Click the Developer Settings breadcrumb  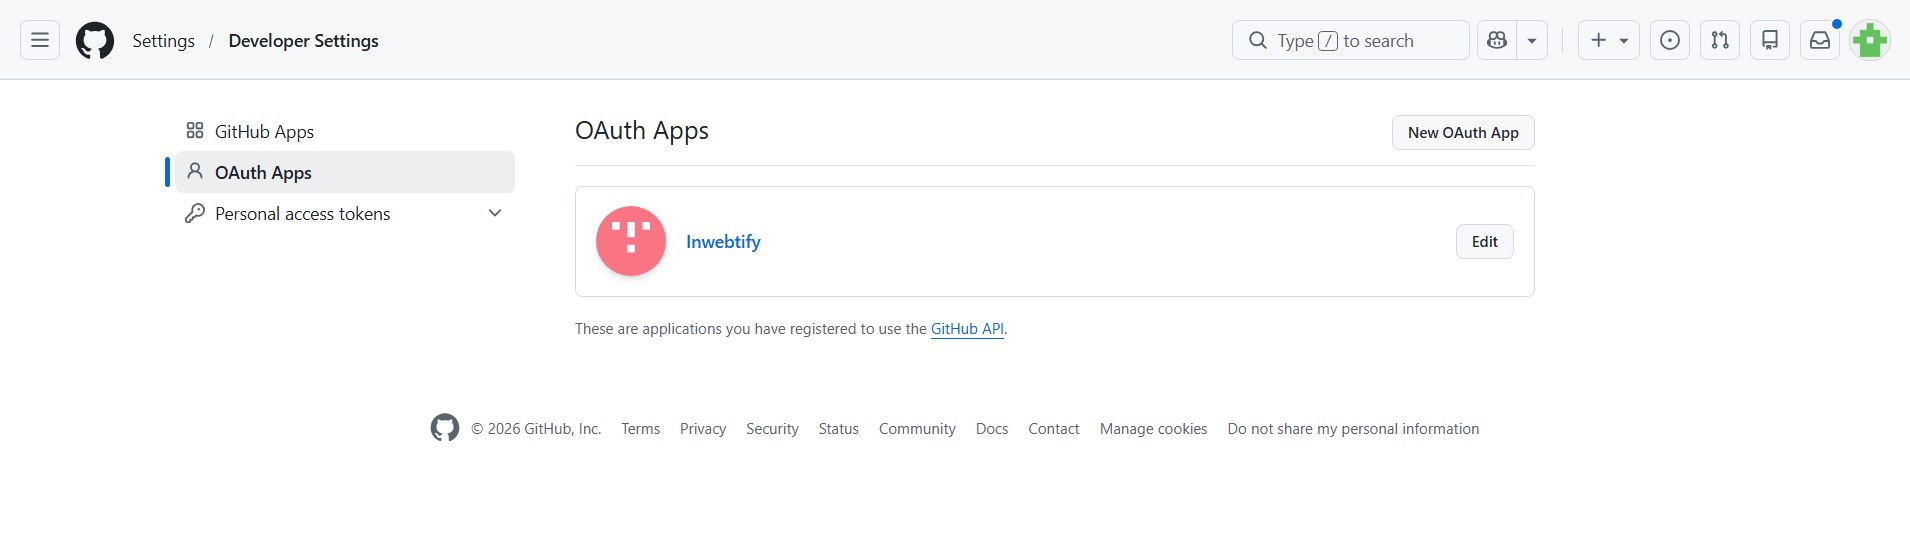(x=303, y=41)
